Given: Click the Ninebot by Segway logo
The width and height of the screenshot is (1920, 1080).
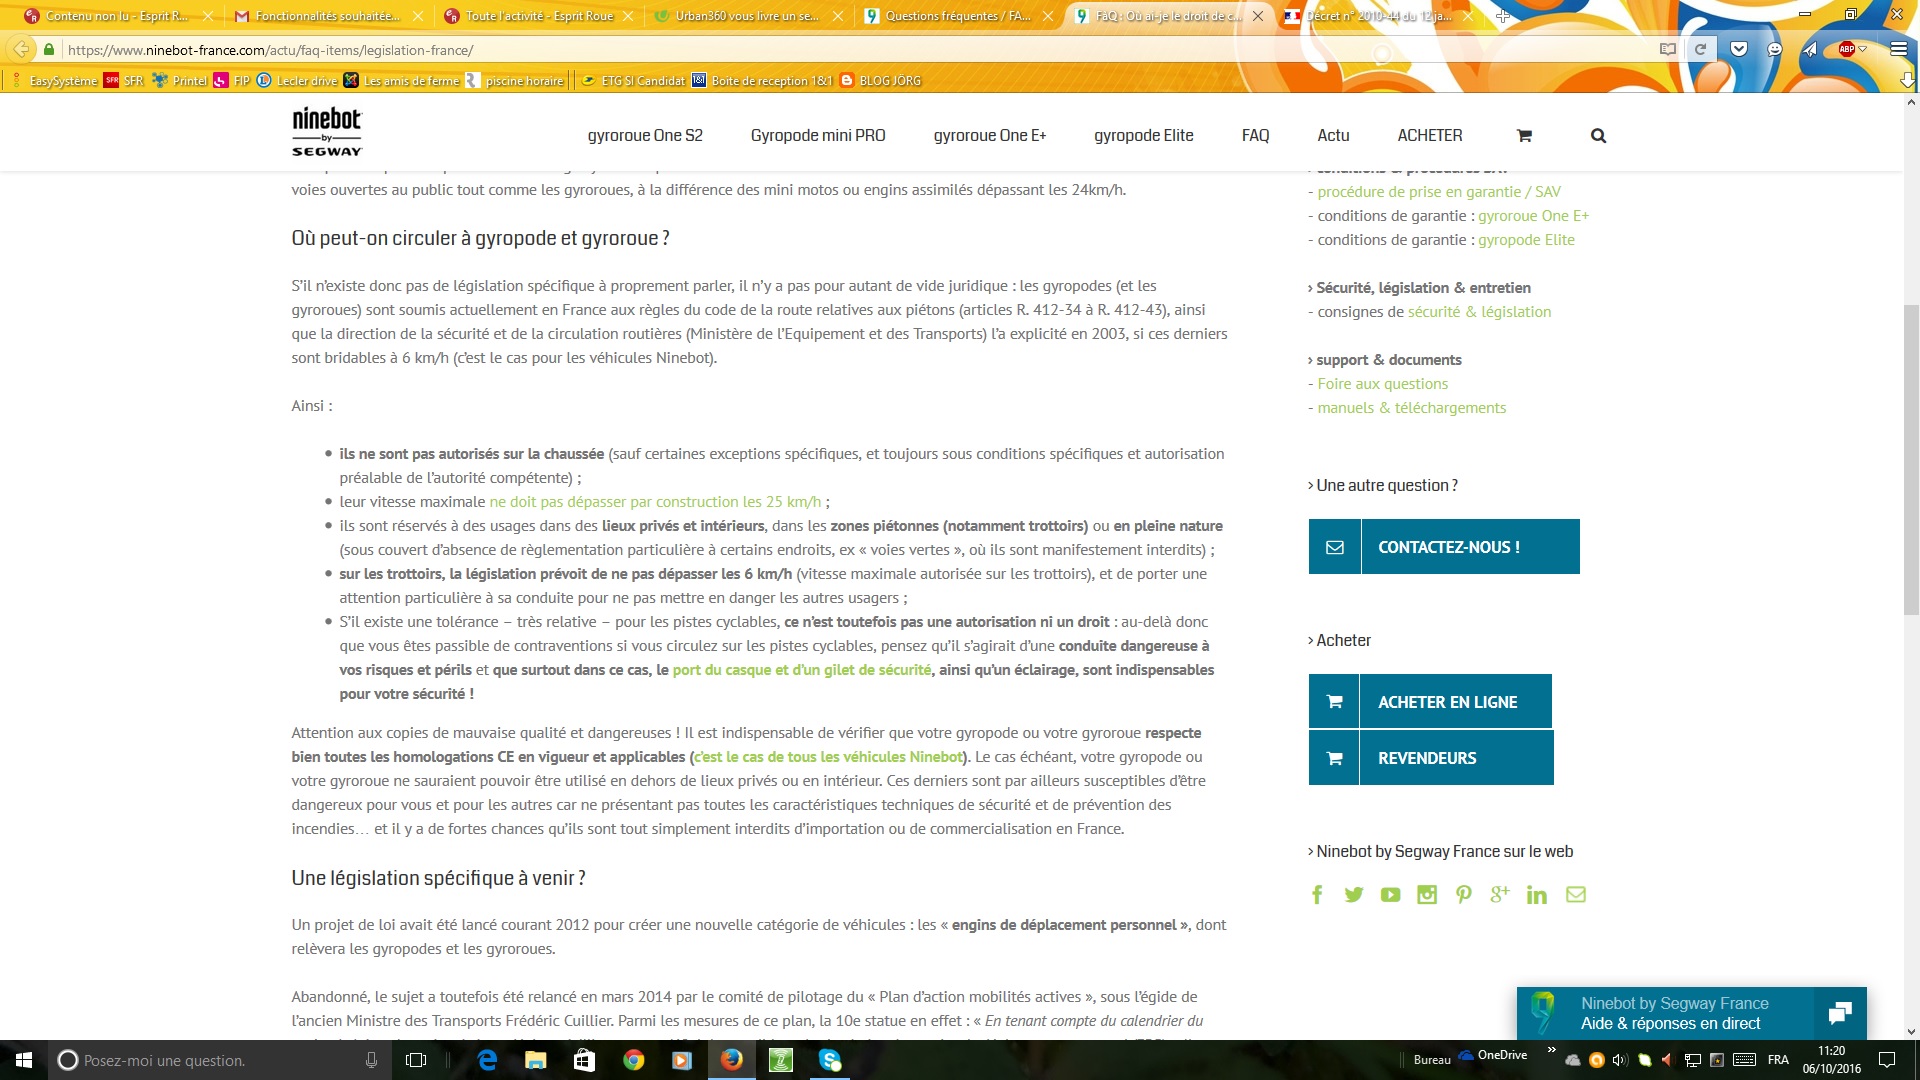Looking at the screenshot, I should coord(327,132).
